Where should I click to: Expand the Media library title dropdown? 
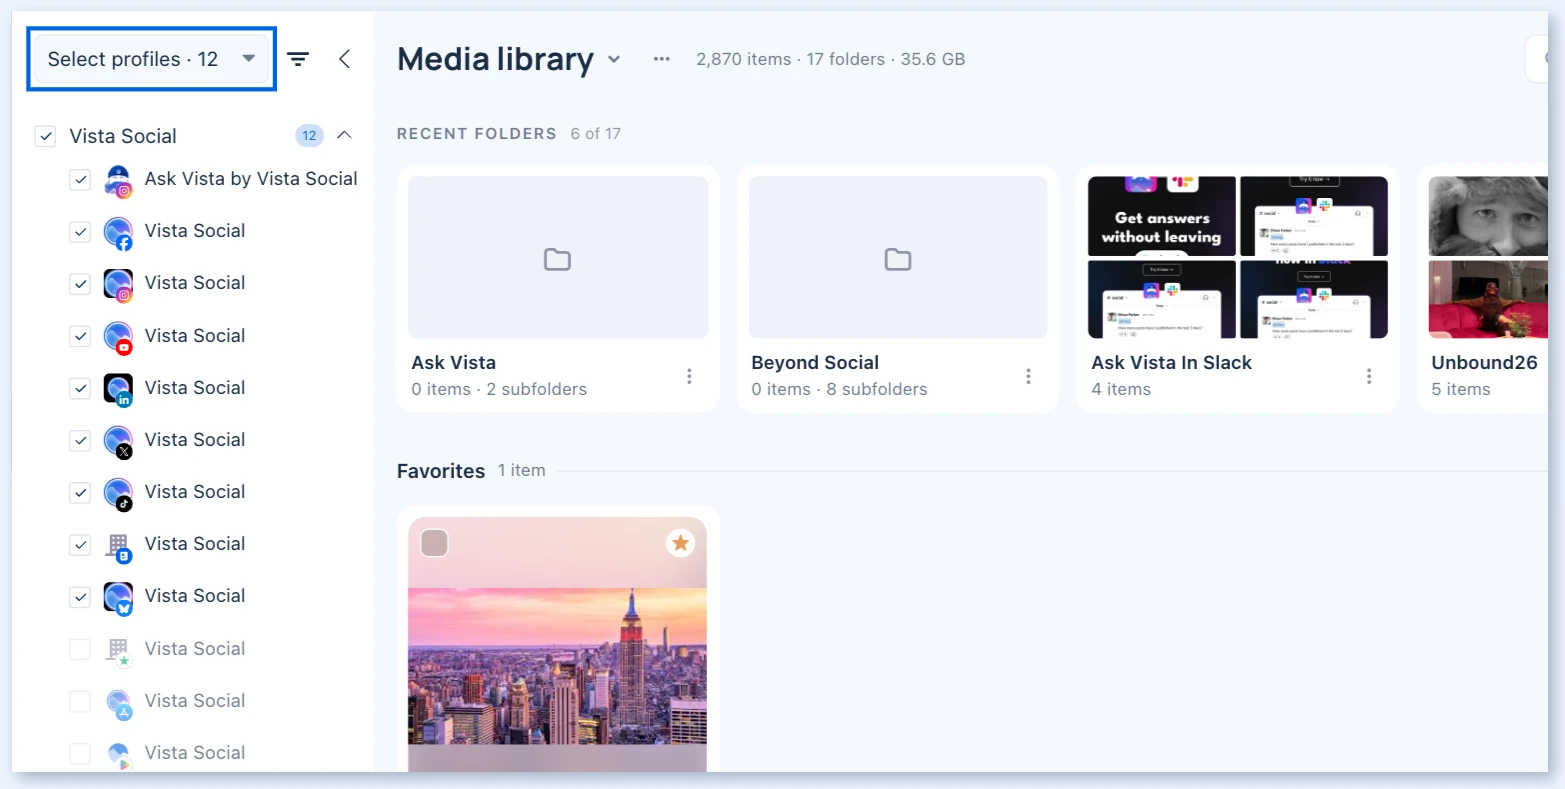coord(614,59)
